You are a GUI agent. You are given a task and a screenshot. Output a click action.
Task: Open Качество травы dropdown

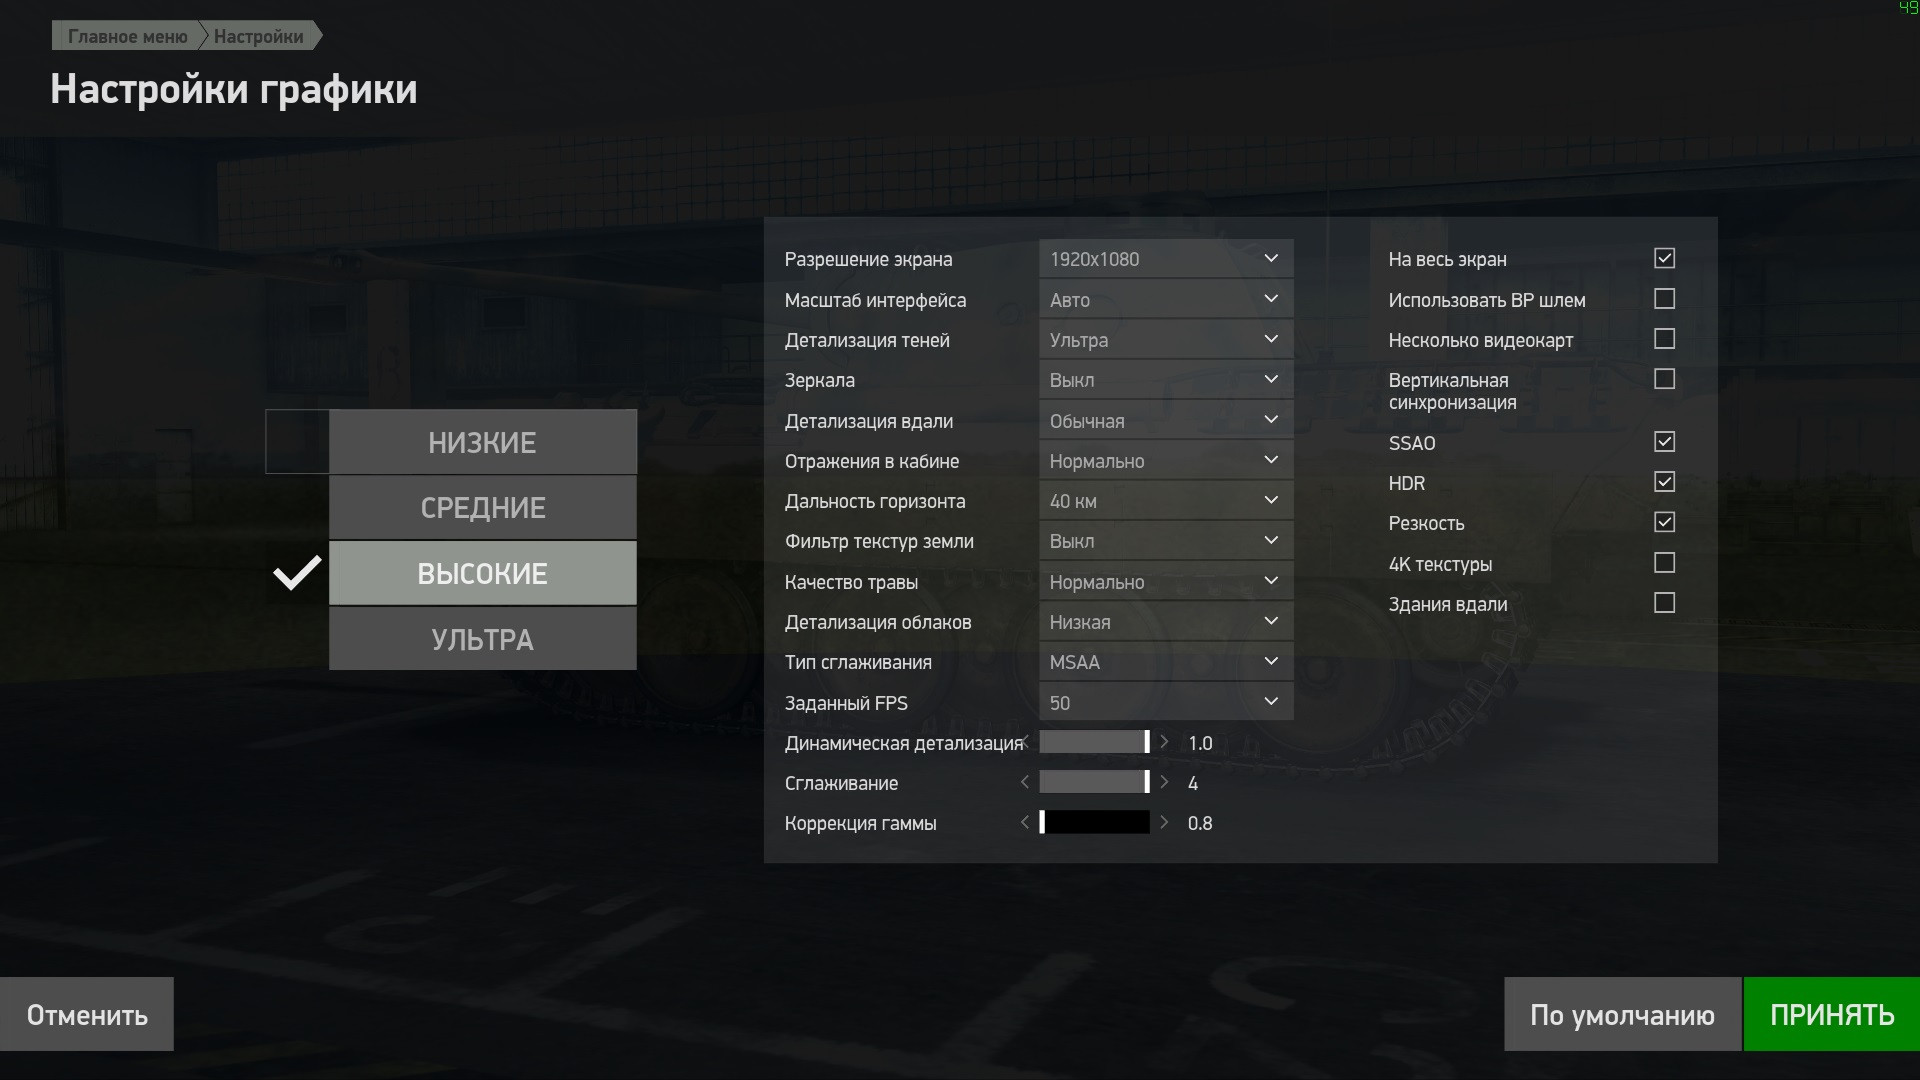pos(1166,581)
